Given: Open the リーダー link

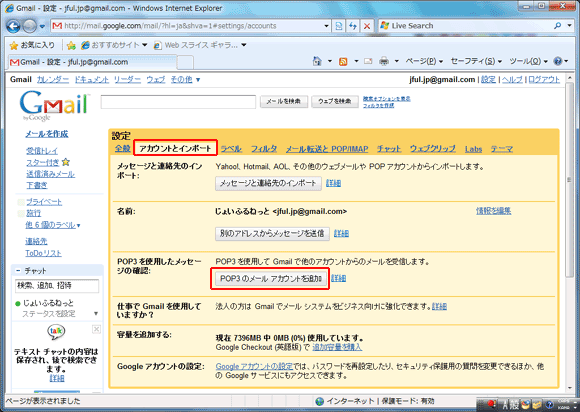Looking at the screenshot, I should coord(127,79).
